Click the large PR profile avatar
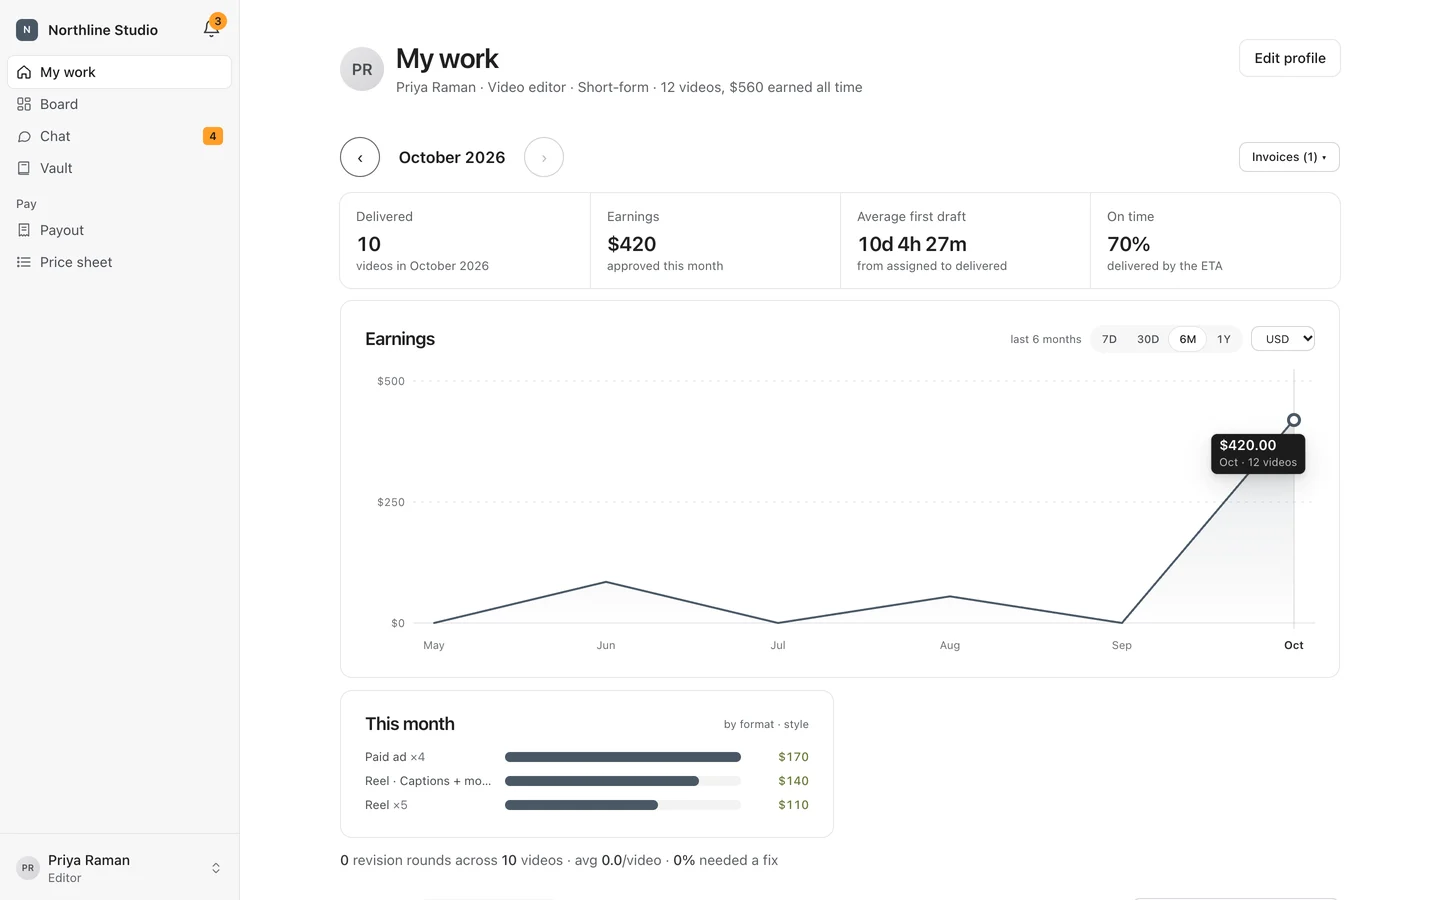 [362, 69]
